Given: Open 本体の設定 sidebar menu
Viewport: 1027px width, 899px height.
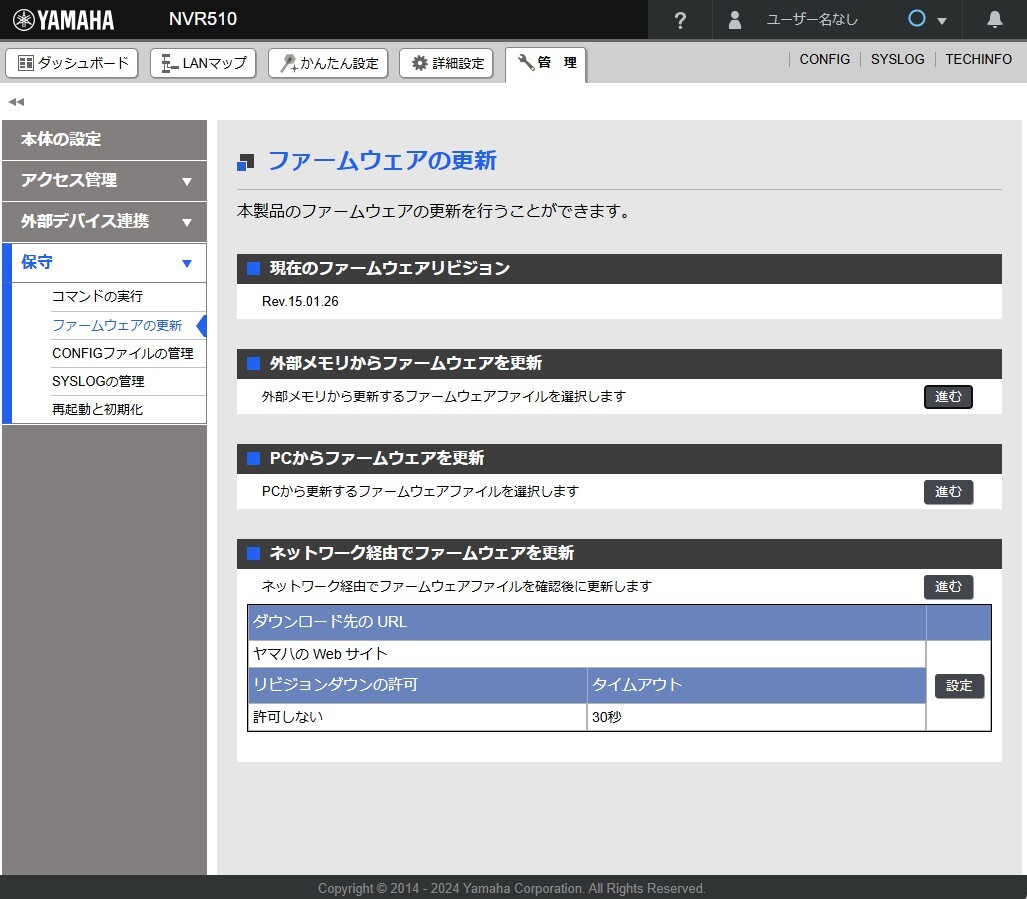Looking at the screenshot, I should (x=104, y=139).
